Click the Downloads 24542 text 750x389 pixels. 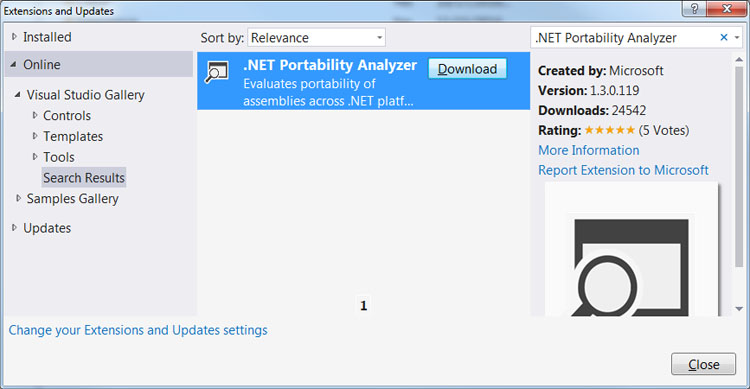tap(592, 111)
